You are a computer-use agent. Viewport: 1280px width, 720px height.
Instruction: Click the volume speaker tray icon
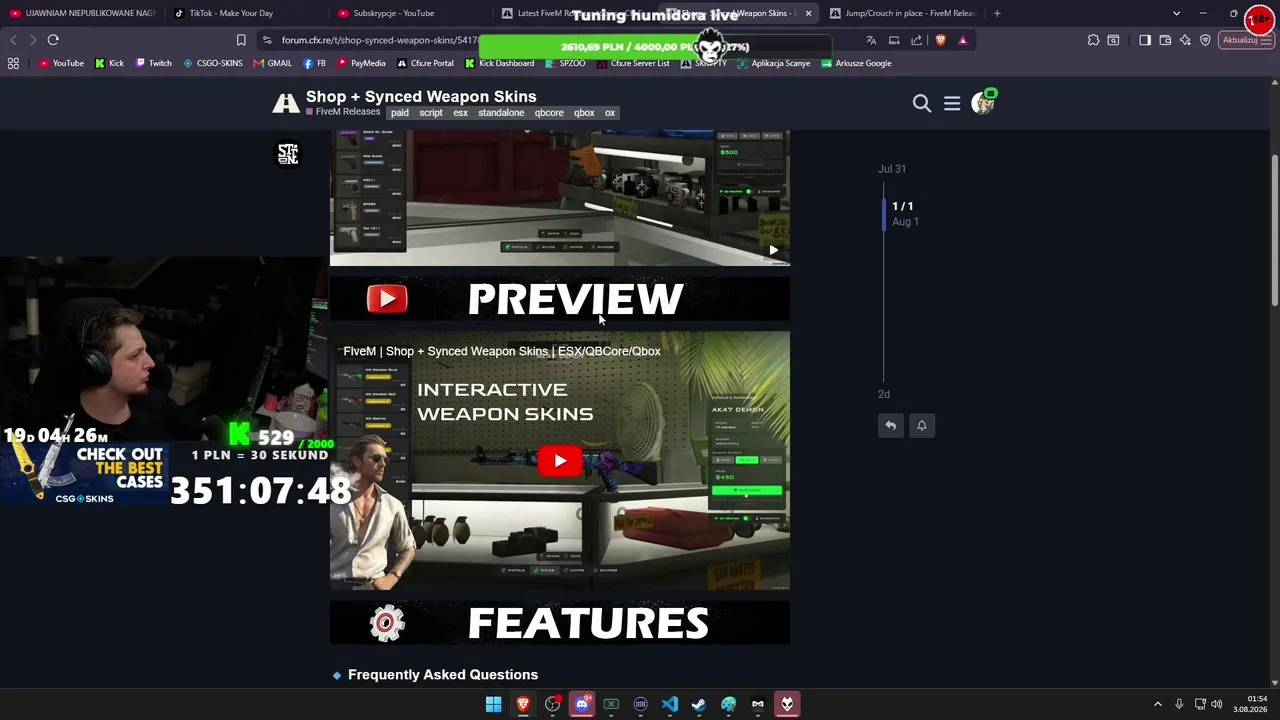[1216, 704]
